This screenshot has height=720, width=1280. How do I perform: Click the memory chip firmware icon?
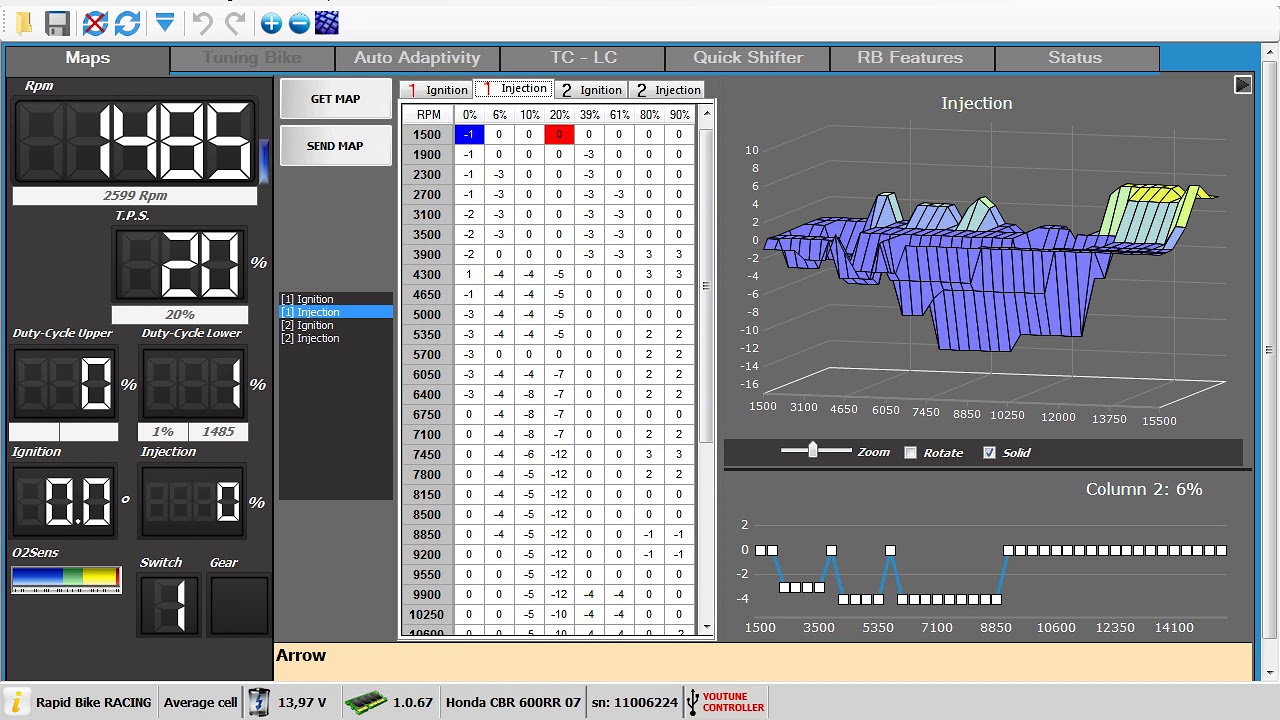click(x=366, y=702)
